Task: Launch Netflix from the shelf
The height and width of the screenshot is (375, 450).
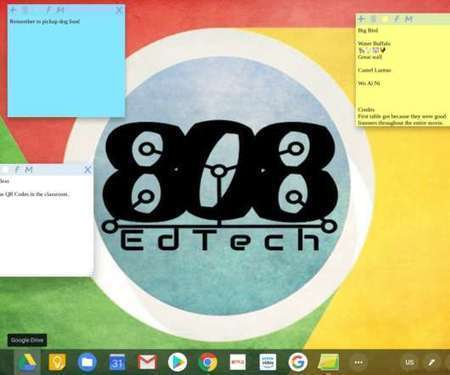Action: tap(238, 362)
